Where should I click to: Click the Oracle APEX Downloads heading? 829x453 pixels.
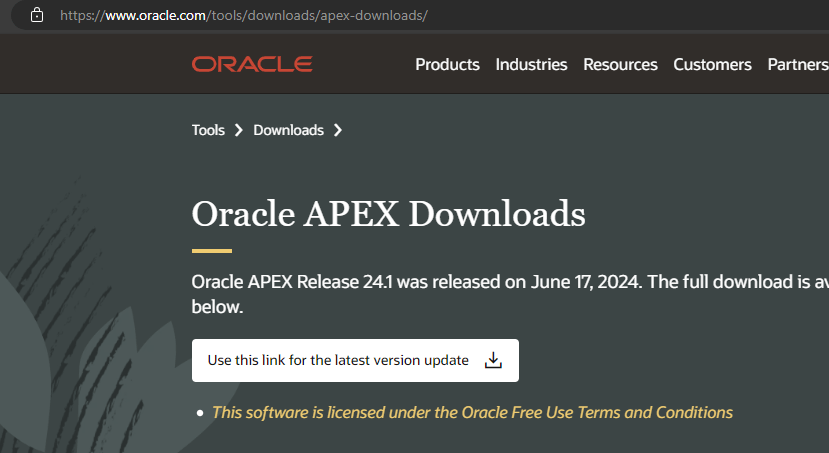click(389, 214)
